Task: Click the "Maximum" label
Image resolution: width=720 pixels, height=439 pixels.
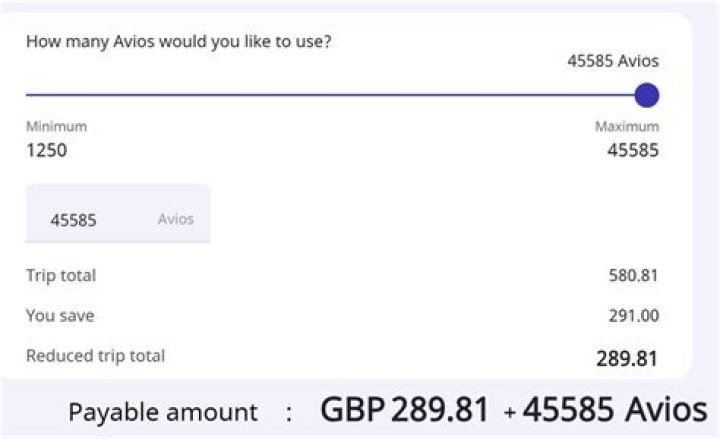Action: [x=627, y=127]
